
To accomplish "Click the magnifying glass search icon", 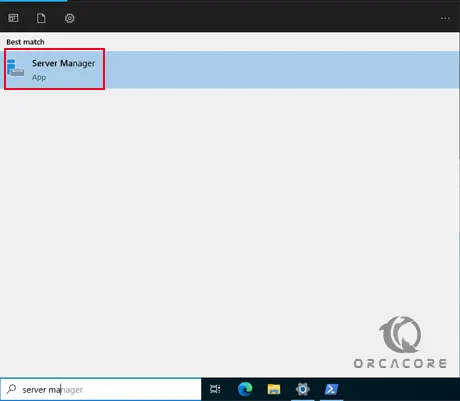I will tap(11, 389).
